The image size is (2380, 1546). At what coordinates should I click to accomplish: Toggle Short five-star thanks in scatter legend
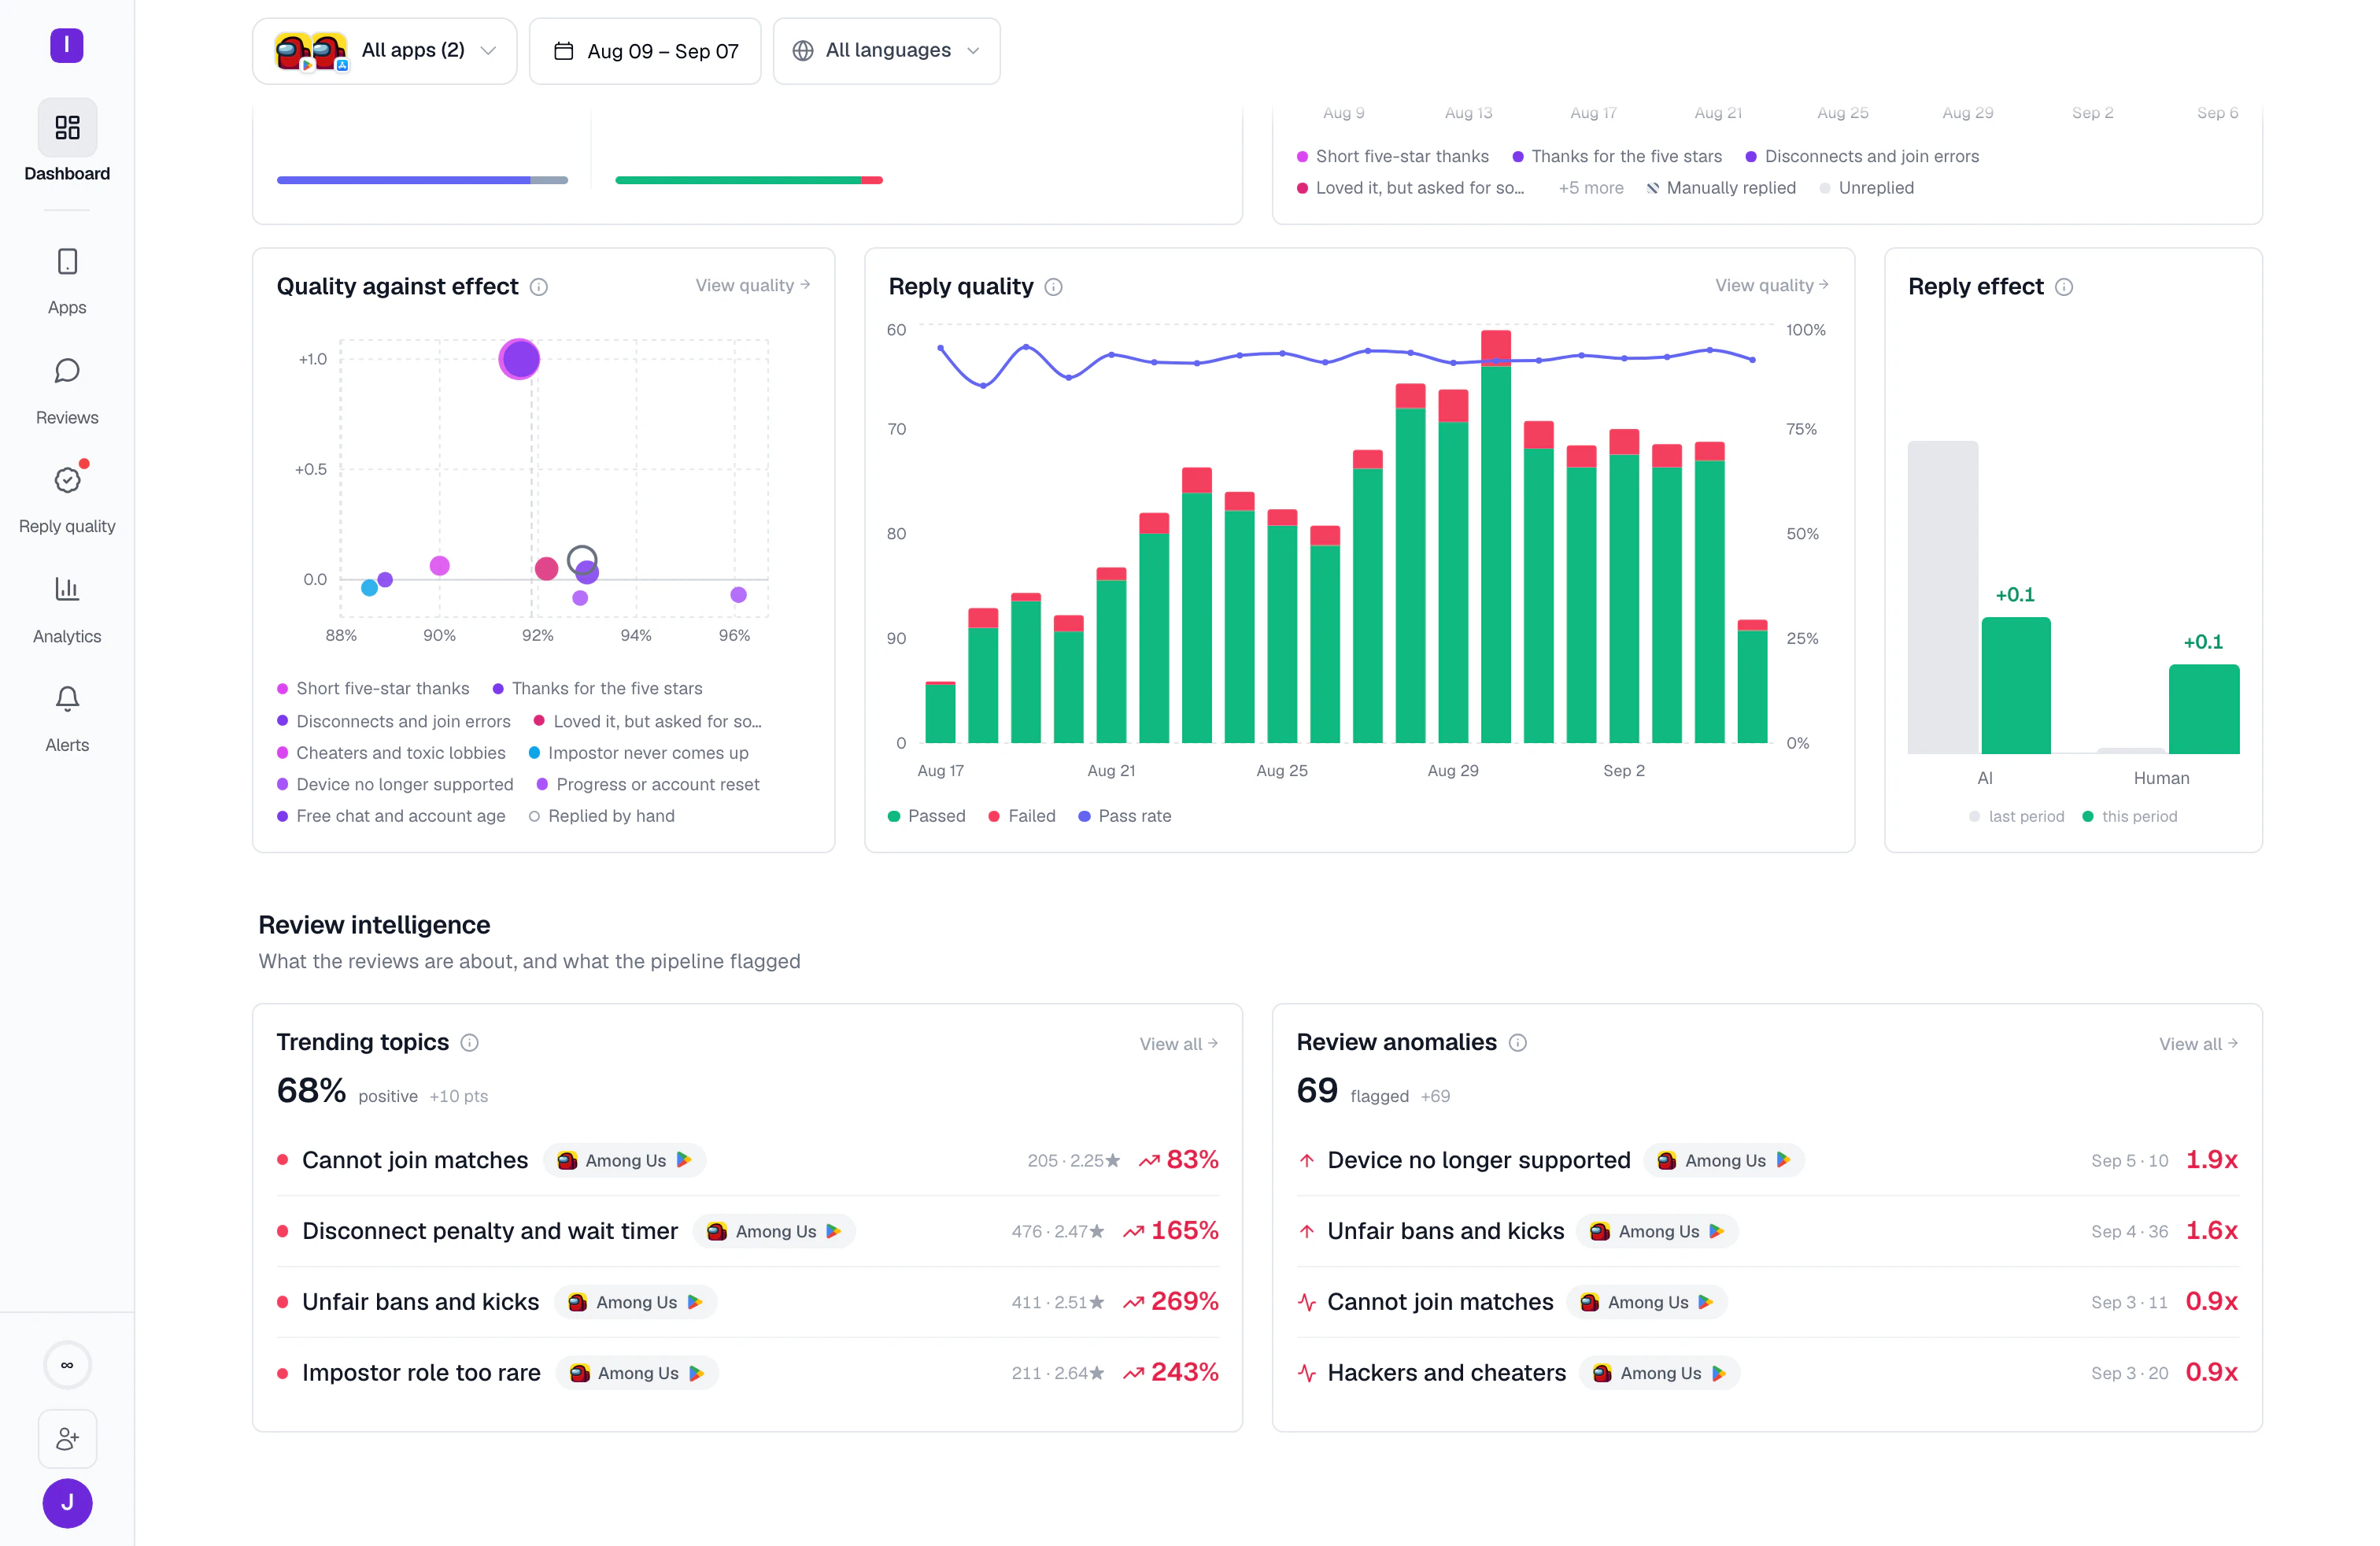point(373,688)
